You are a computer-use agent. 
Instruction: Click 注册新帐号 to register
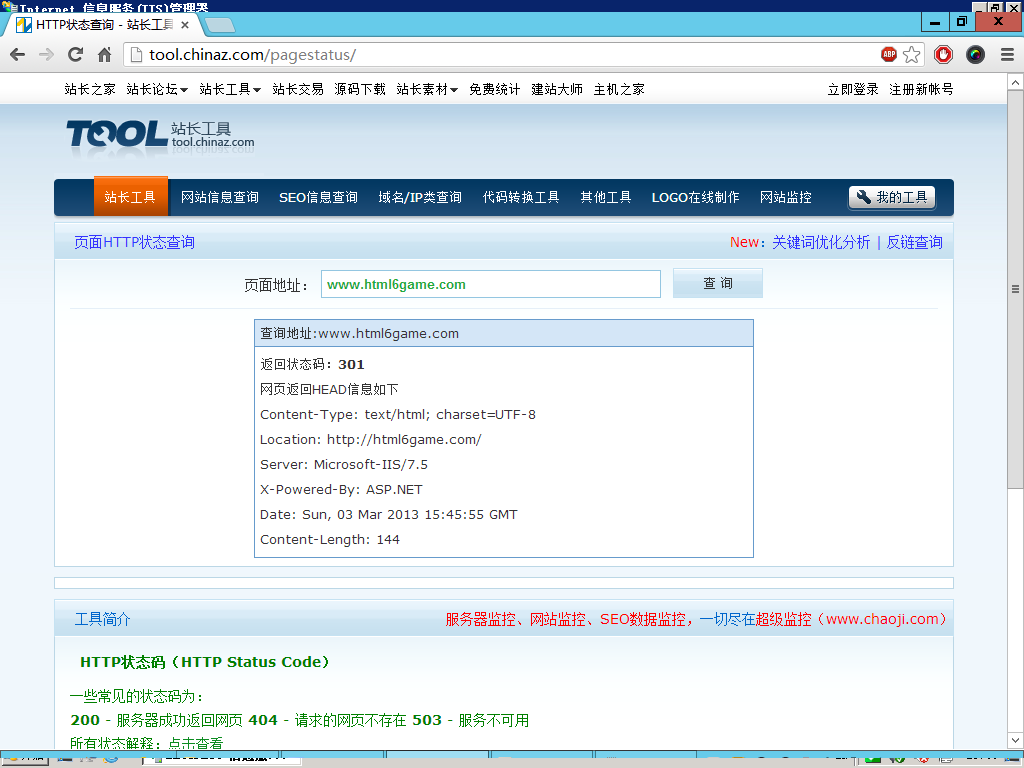click(x=921, y=89)
